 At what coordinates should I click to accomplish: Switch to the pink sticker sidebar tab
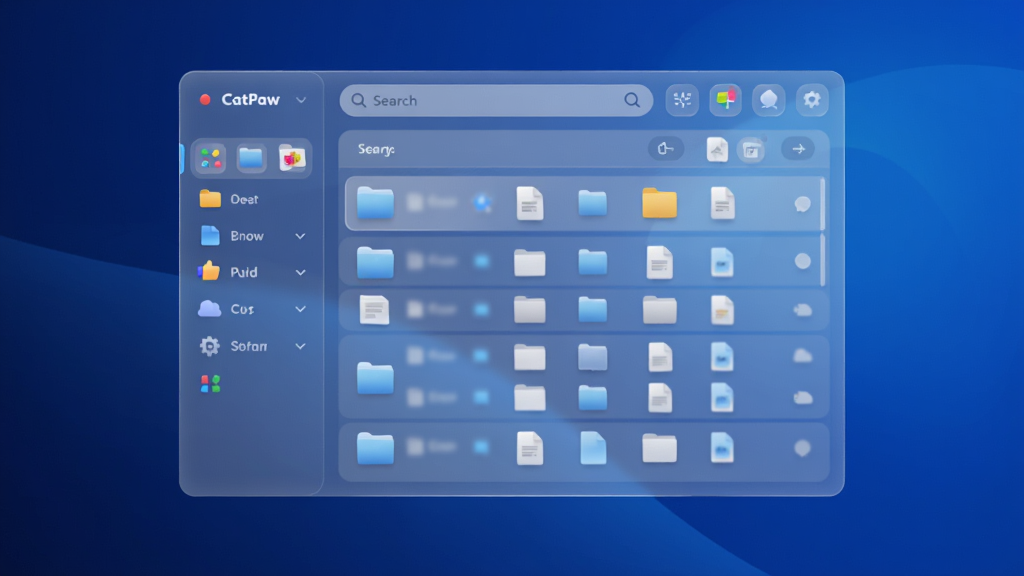[292, 158]
